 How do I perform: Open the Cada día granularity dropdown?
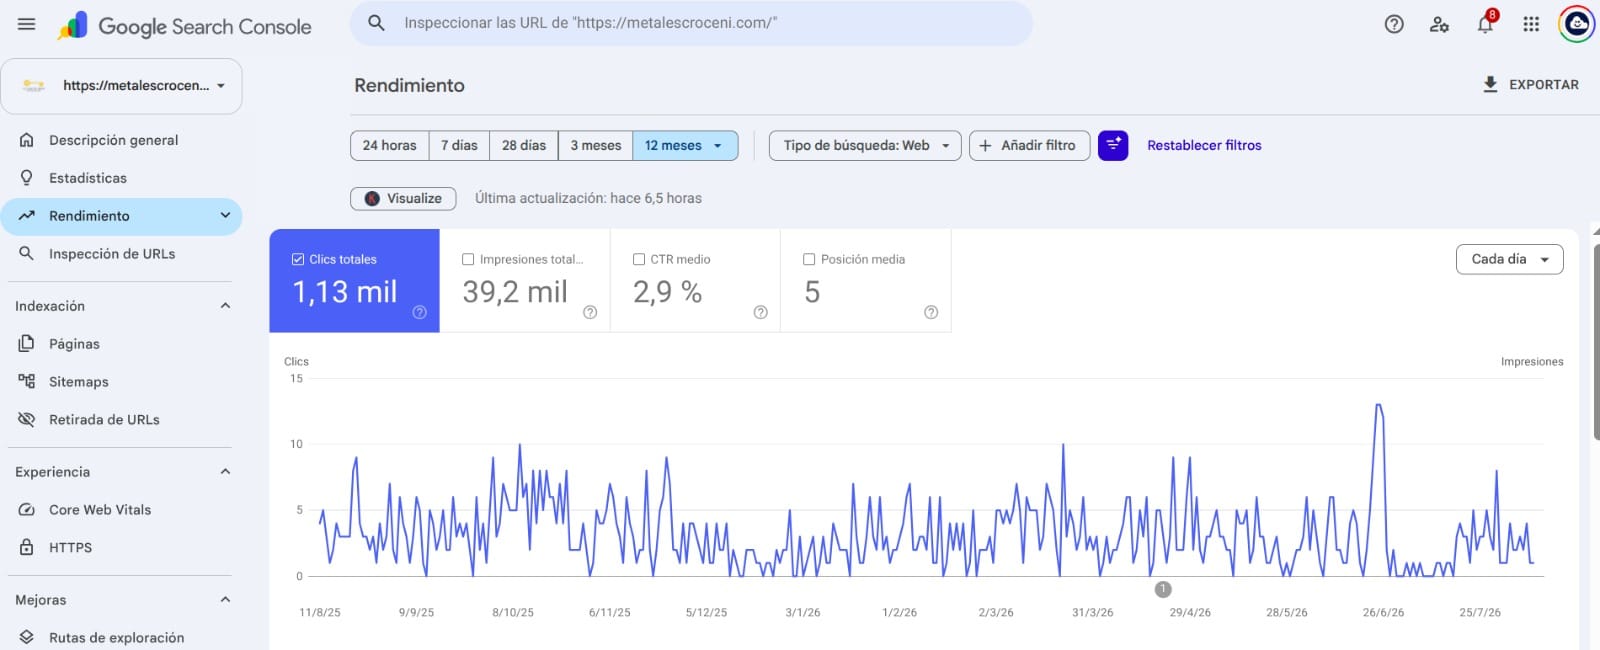coord(1509,259)
